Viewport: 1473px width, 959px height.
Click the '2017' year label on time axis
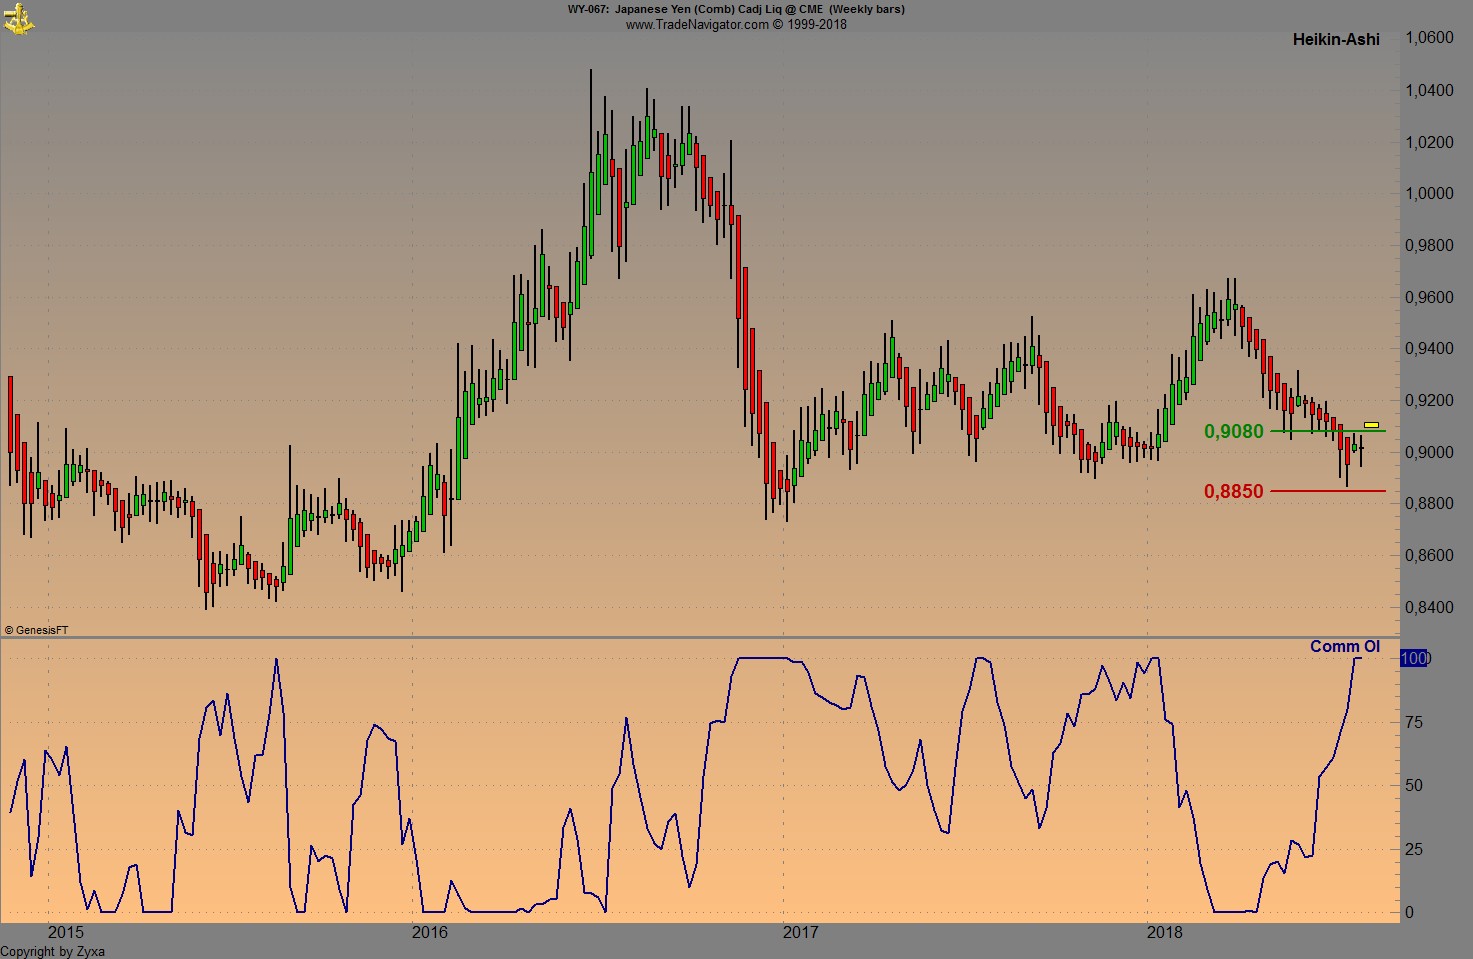tap(800, 932)
